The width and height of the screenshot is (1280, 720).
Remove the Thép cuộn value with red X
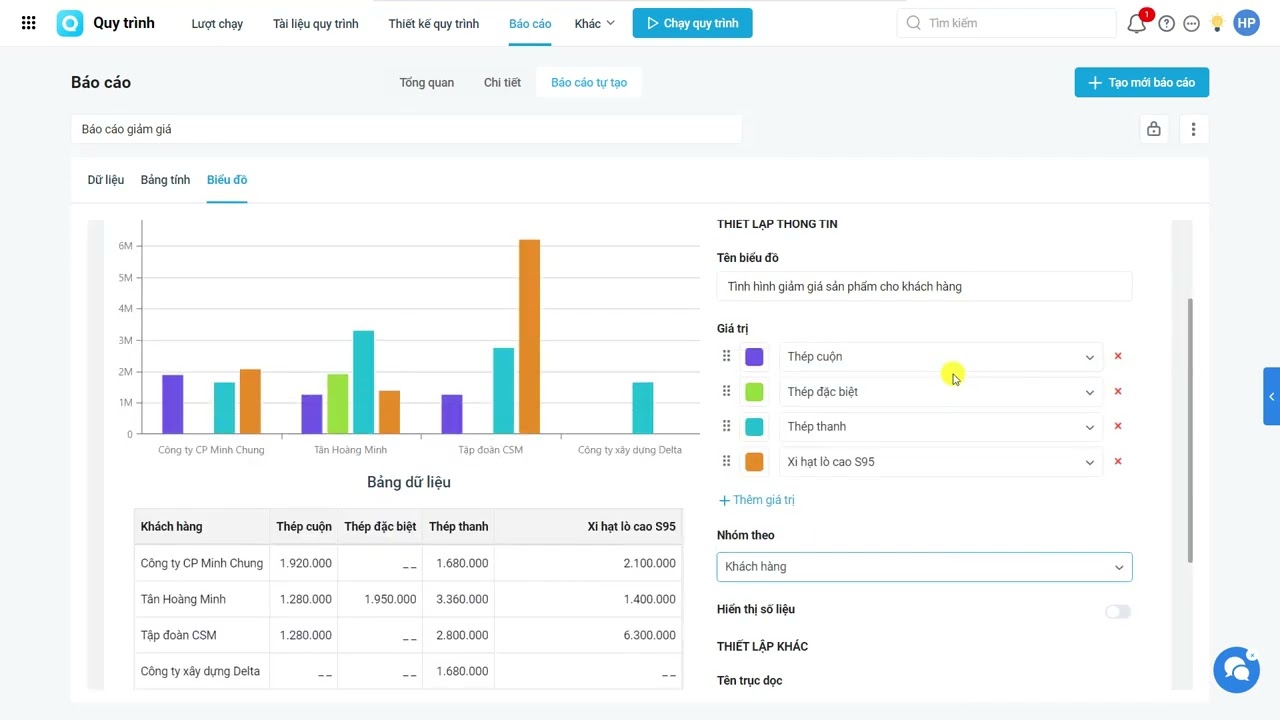coord(1118,356)
